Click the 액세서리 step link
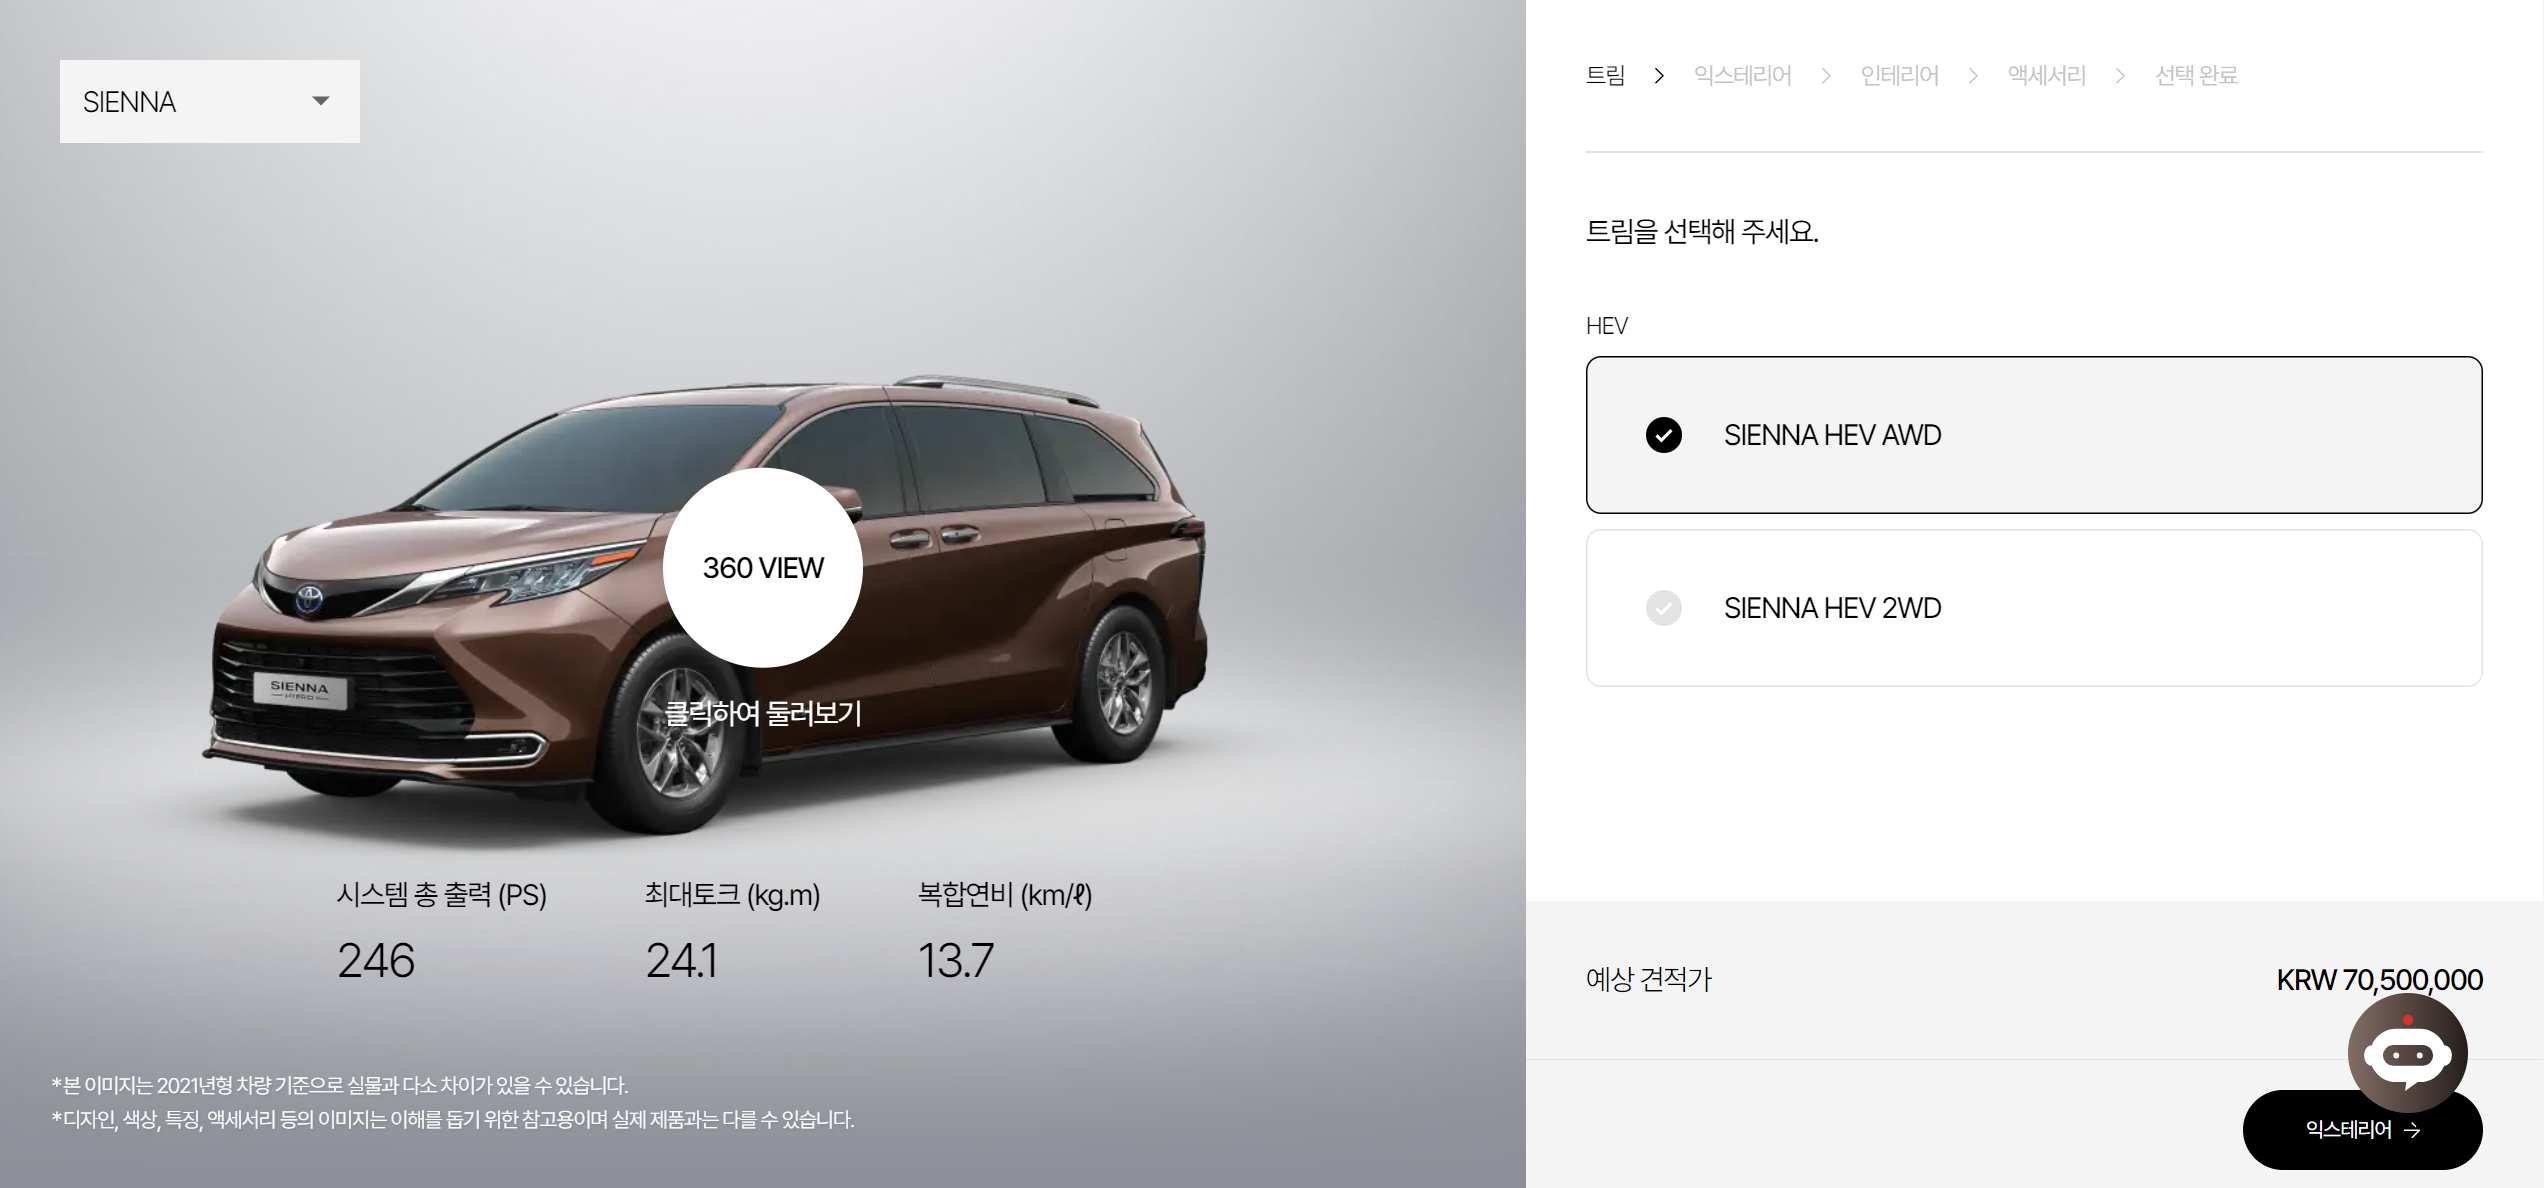Image resolution: width=2544 pixels, height=1188 pixels. click(x=2046, y=76)
